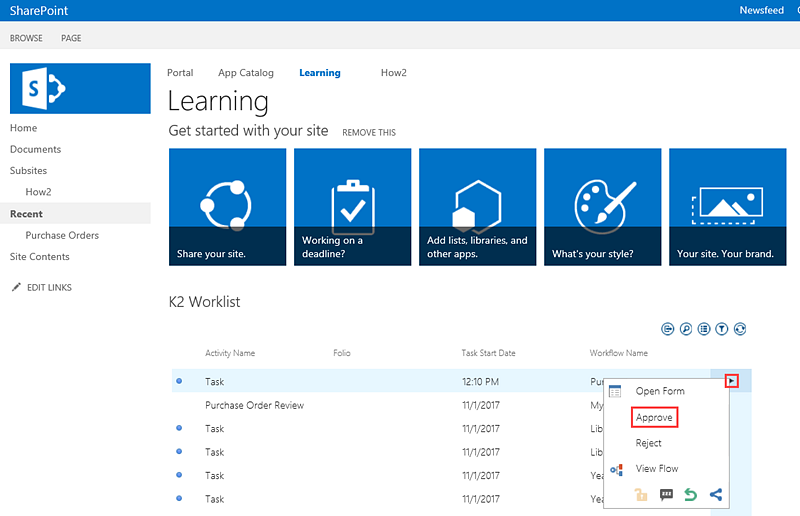
Task: Switch to the PAGE ribbon tab
Action: pyautogui.click(x=71, y=38)
